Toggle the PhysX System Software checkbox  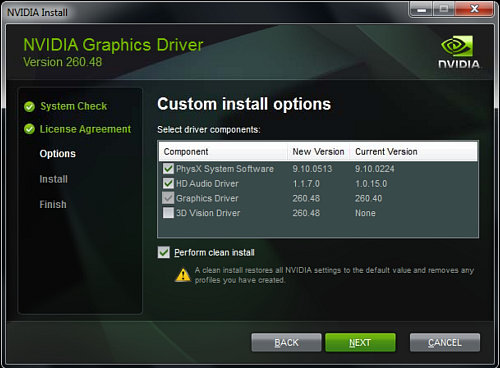168,169
